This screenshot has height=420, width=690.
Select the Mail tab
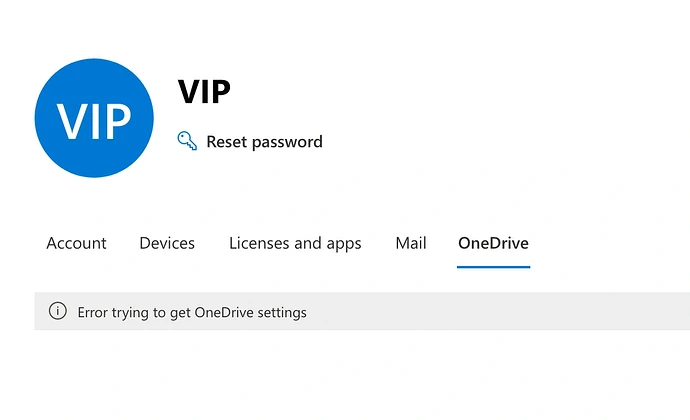click(x=410, y=243)
